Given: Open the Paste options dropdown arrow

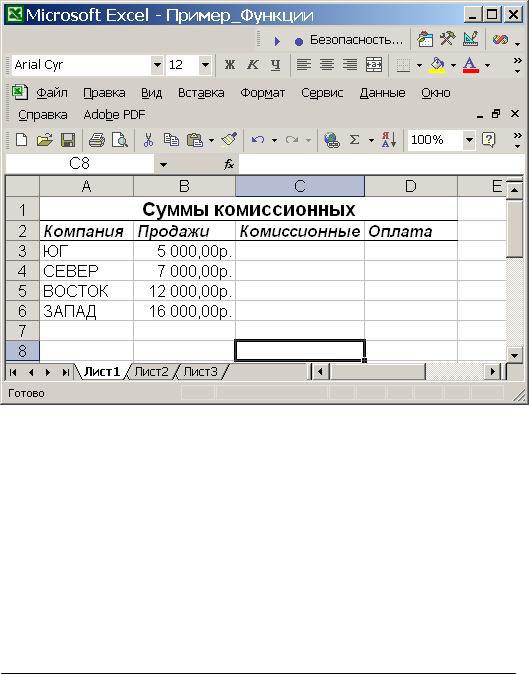Looking at the screenshot, I should point(211,140).
